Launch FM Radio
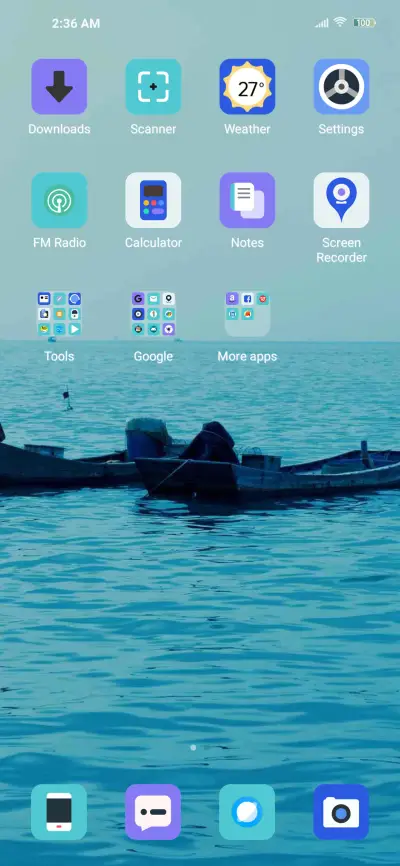Image resolution: width=400 pixels, height=866 pixels. tap(59, 200)
